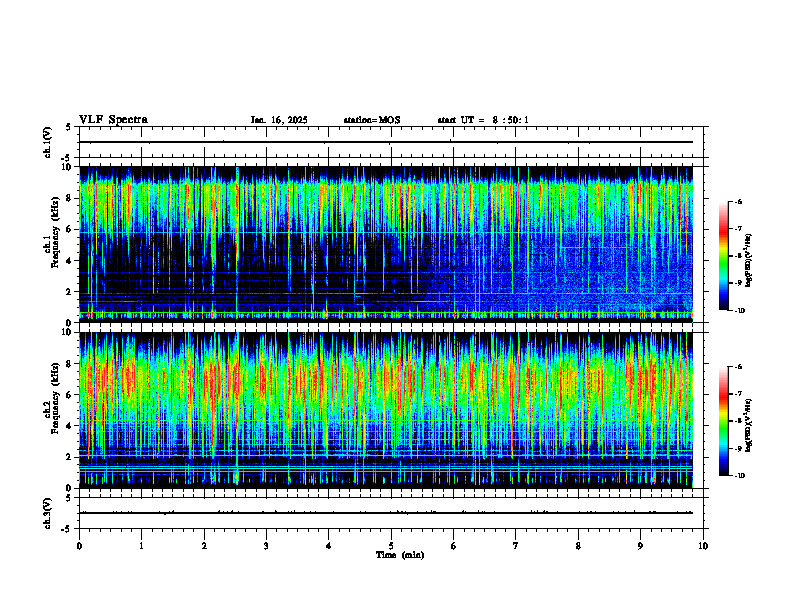
Task: Click tick label "10" on the Time axis
Action: 703,546
